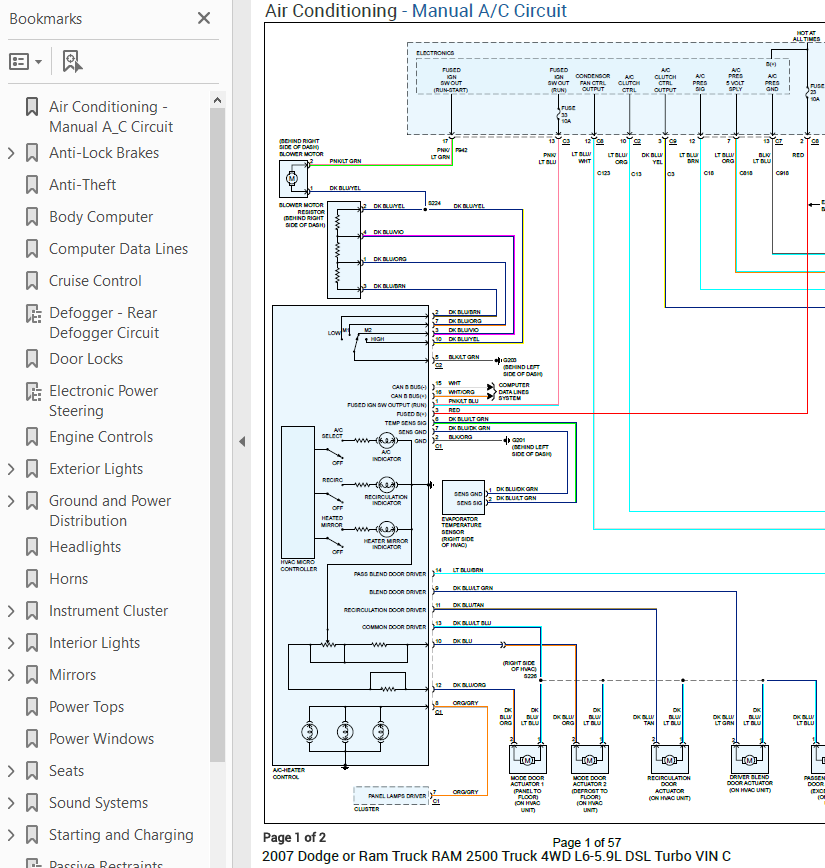Viewport: 825px width, 868px height.
Task: Expand the Instrument Cluster bookmark
Action: click(11, 611)
